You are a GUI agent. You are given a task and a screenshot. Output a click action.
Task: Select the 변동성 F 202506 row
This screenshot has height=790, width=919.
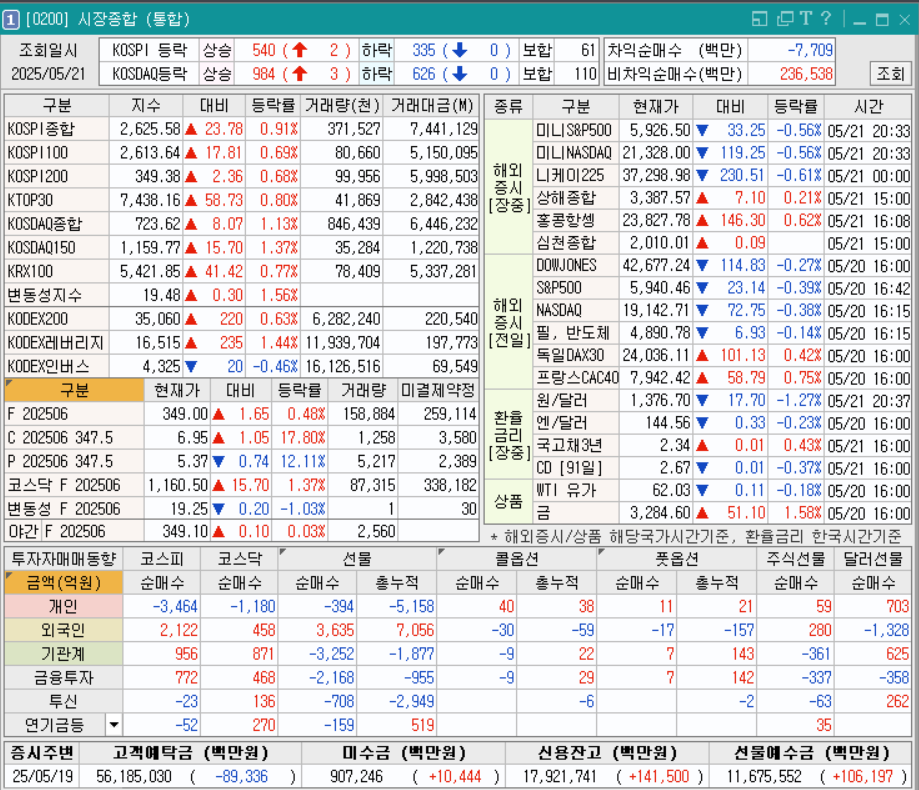click(x=241, y=509)
